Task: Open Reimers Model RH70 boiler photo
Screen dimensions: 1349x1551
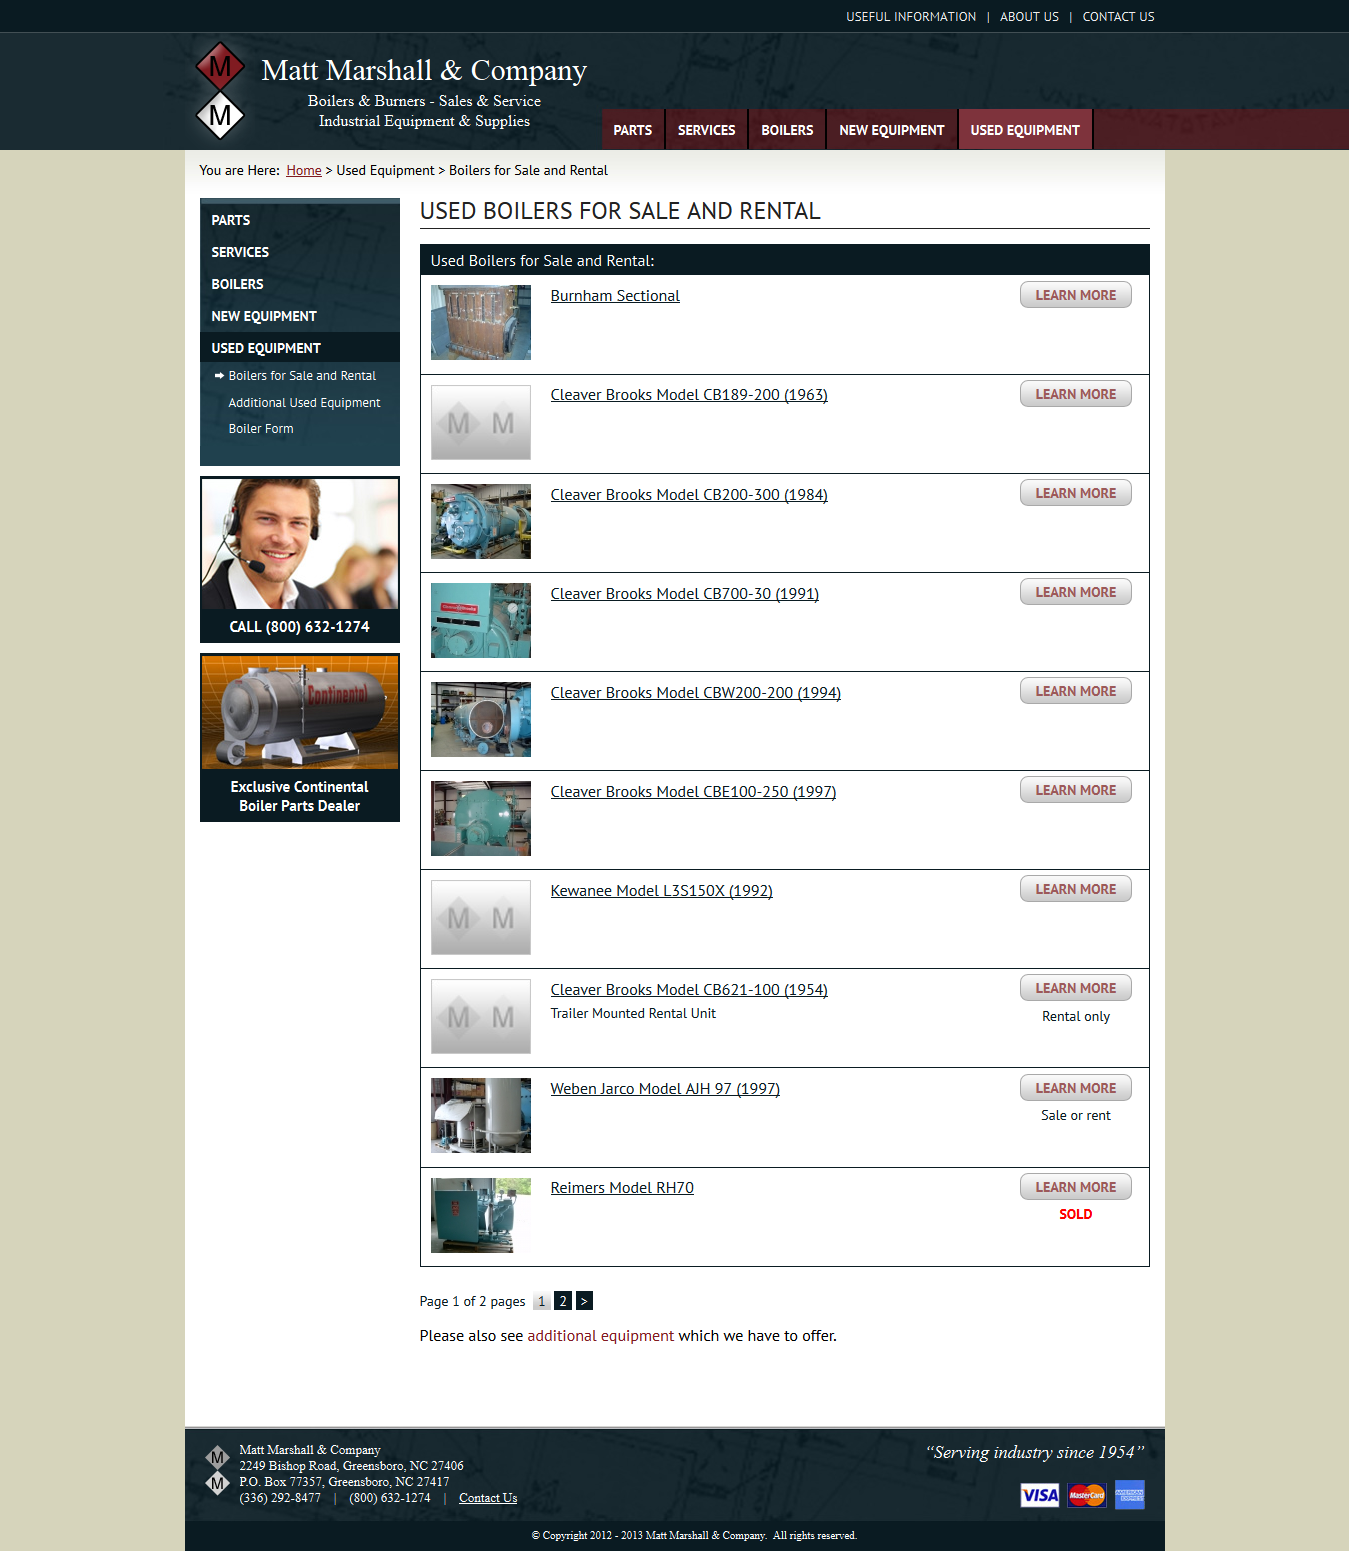Action: point(481,1215)
